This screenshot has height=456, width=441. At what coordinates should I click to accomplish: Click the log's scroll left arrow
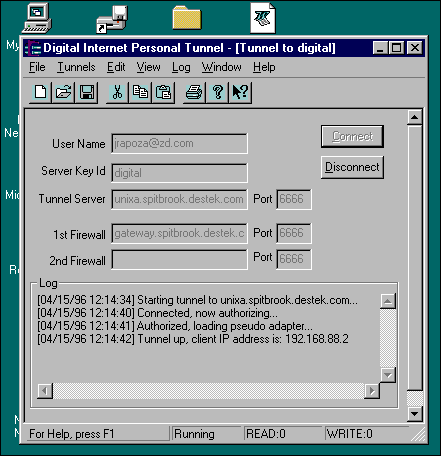[45, 391]
